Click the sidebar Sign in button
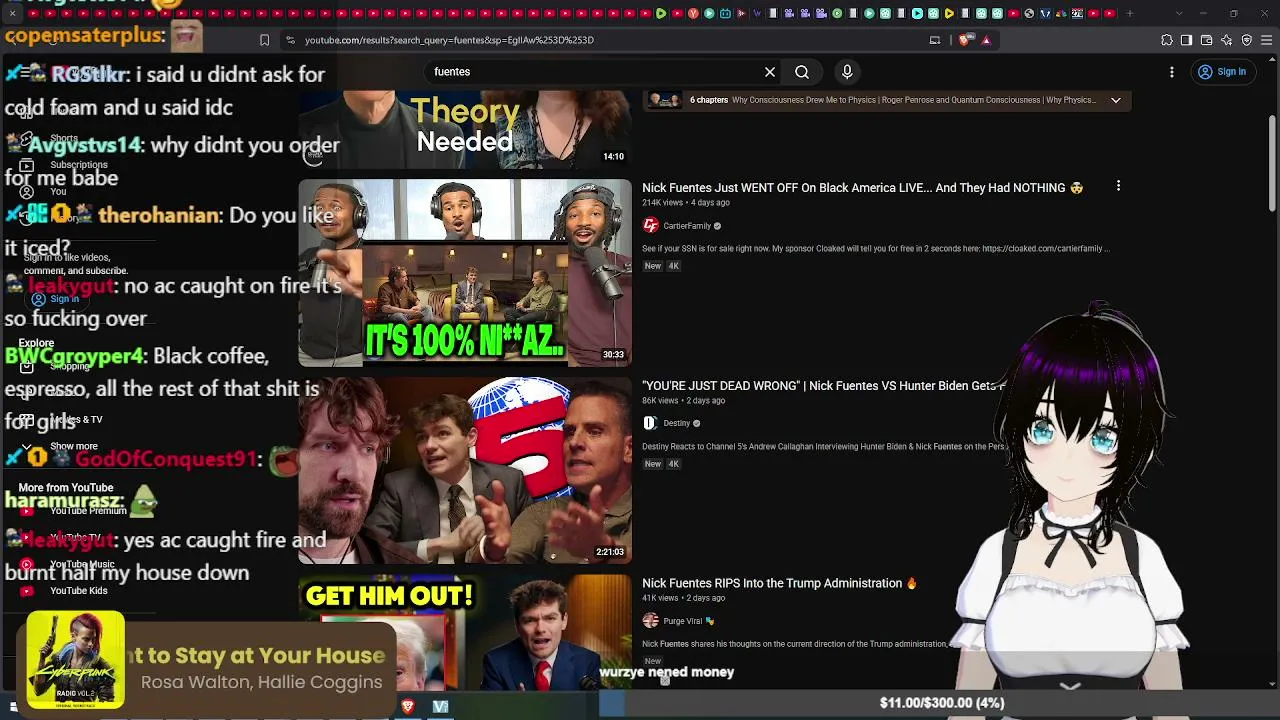The height and width of the screenshot is (720, 1280). (x=55, y=299)
